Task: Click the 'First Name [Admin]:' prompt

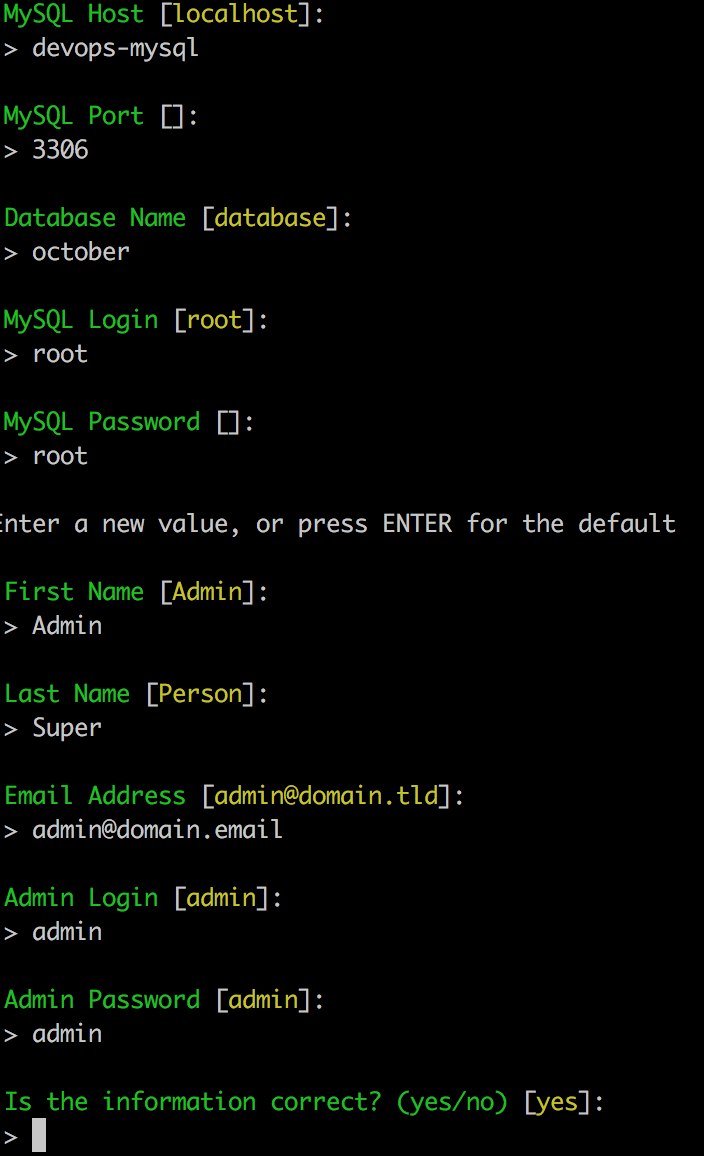Action: pos(136,592)
